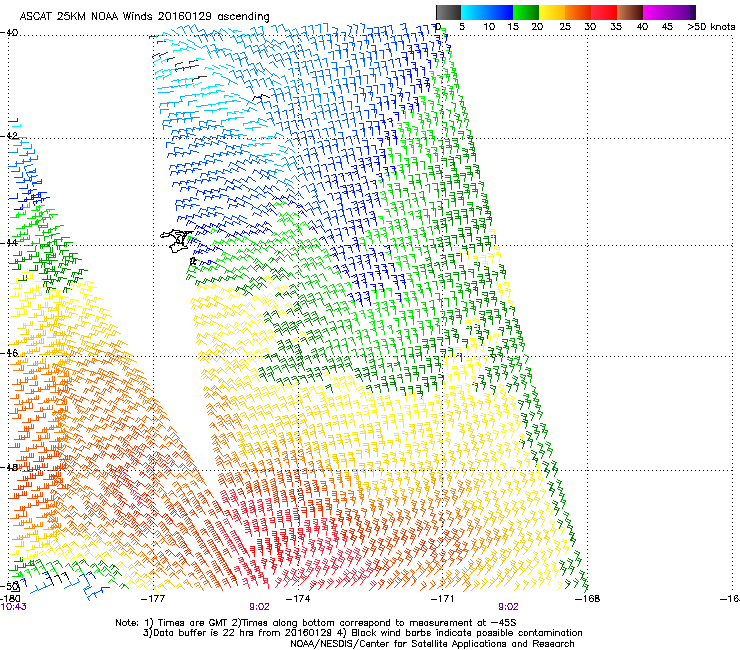
Task: Click the "-40" latitude axis label
Action: tap(9, 33)
